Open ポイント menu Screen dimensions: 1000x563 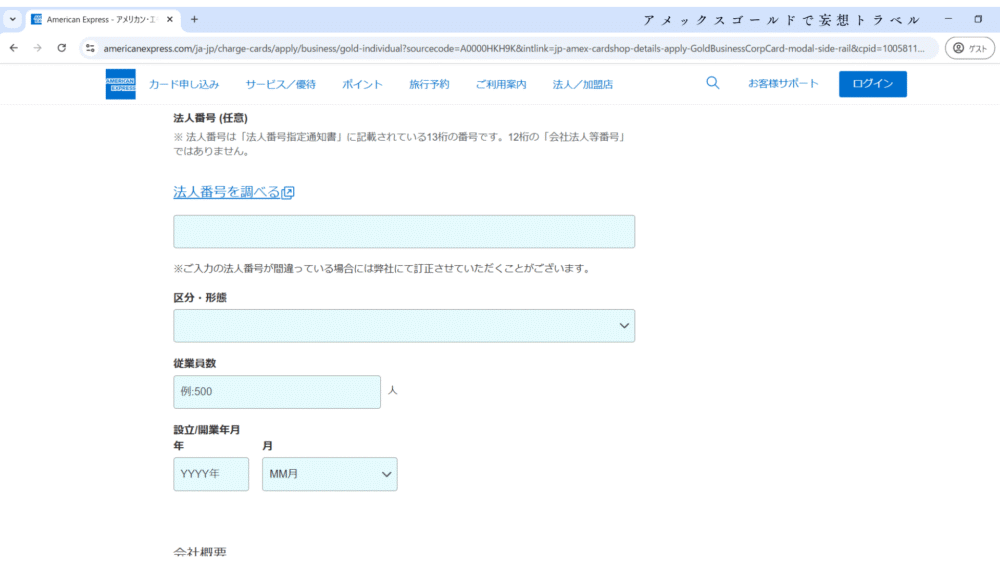[362, 84]
